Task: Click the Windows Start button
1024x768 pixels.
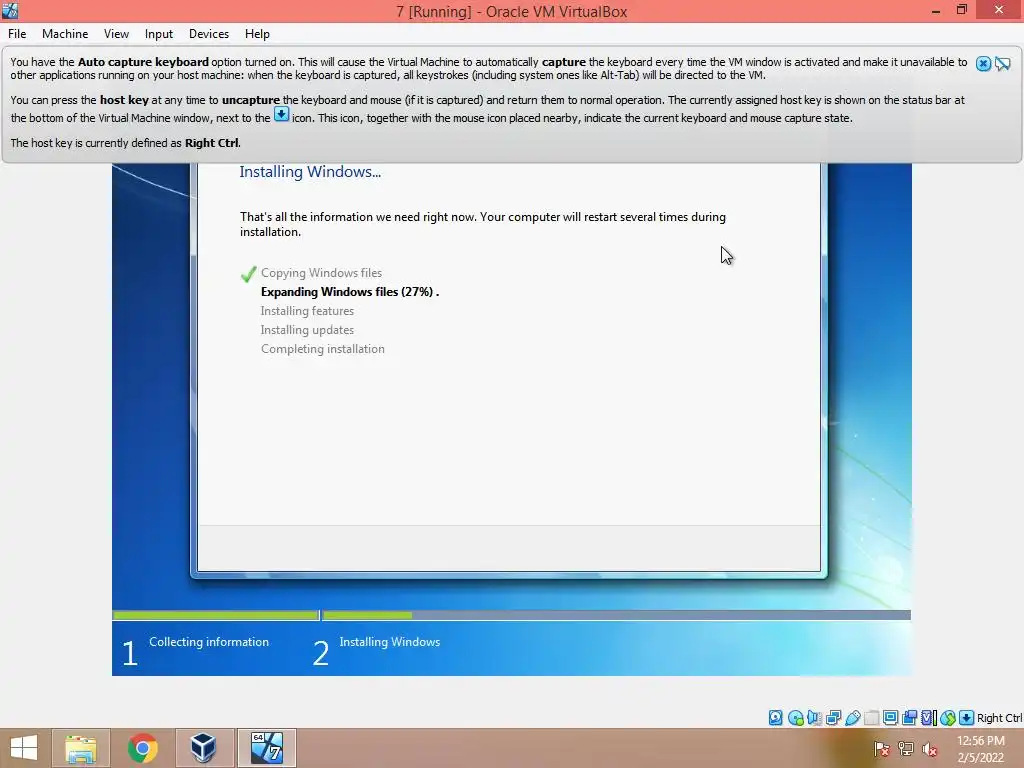Action: click(x=24, y=748)
